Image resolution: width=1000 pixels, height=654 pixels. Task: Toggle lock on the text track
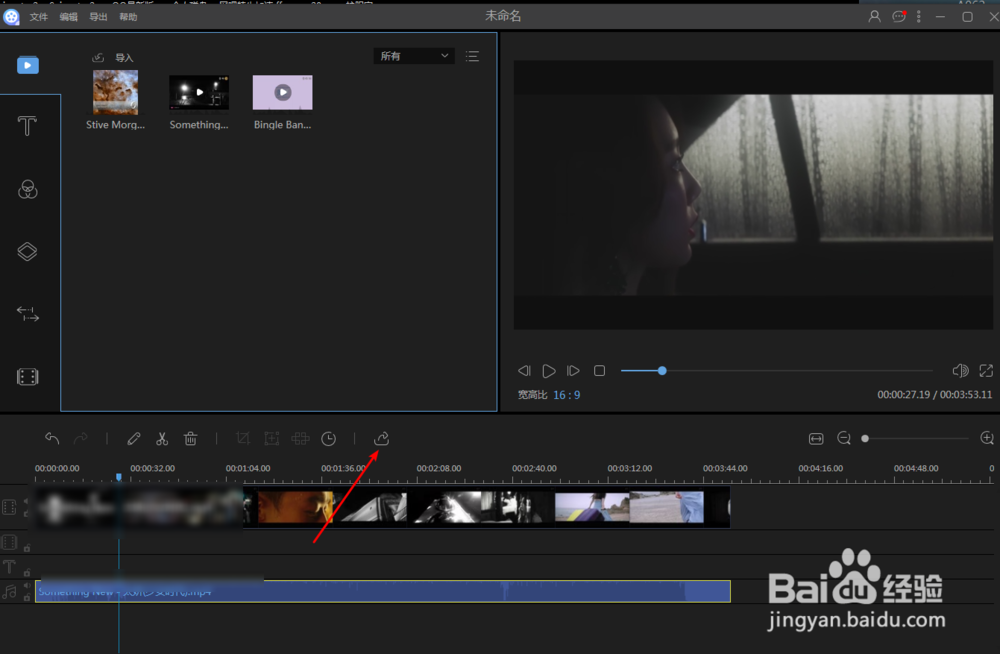tap(27, 572)
